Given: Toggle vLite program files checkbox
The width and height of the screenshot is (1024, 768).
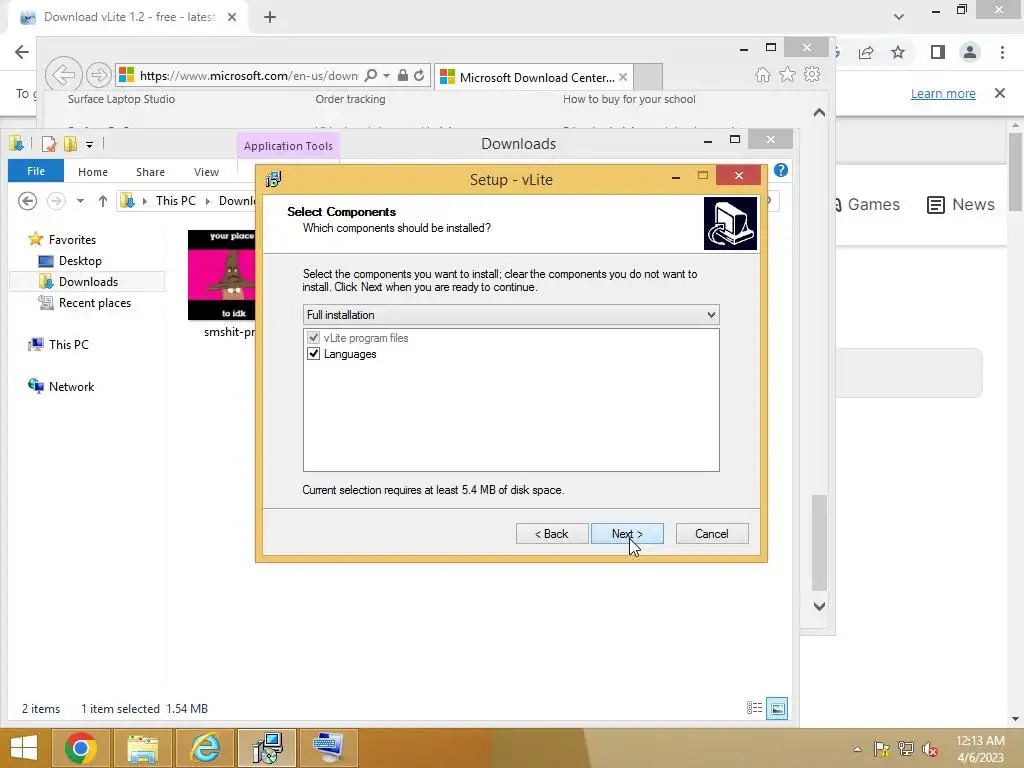Looking at the screenshot, I should 313,338.
